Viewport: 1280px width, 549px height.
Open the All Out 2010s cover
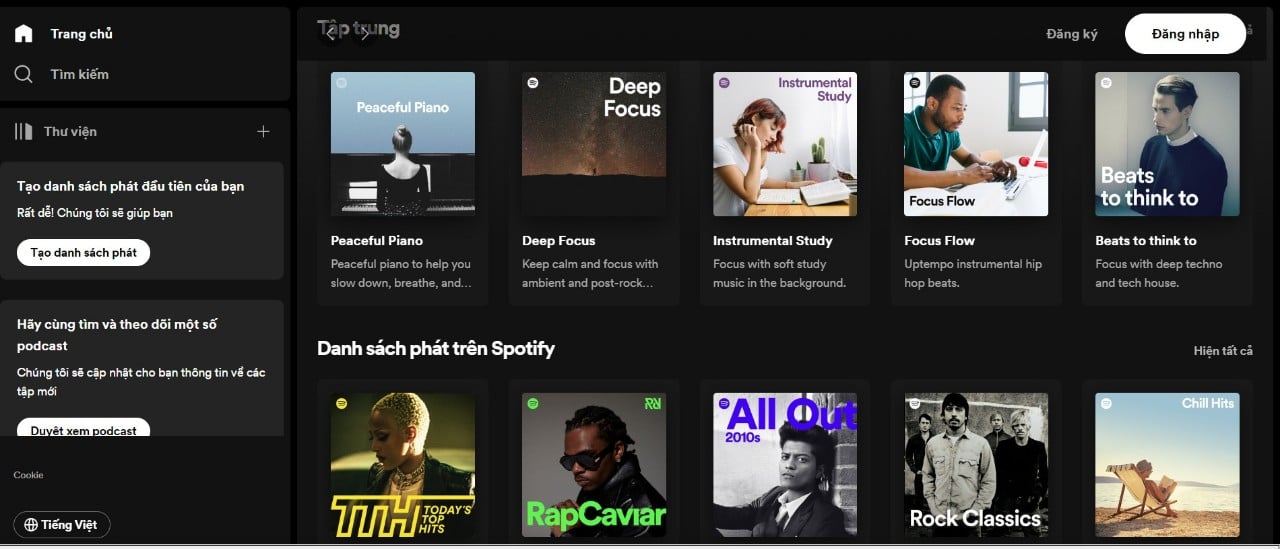(x=785, y=465)
